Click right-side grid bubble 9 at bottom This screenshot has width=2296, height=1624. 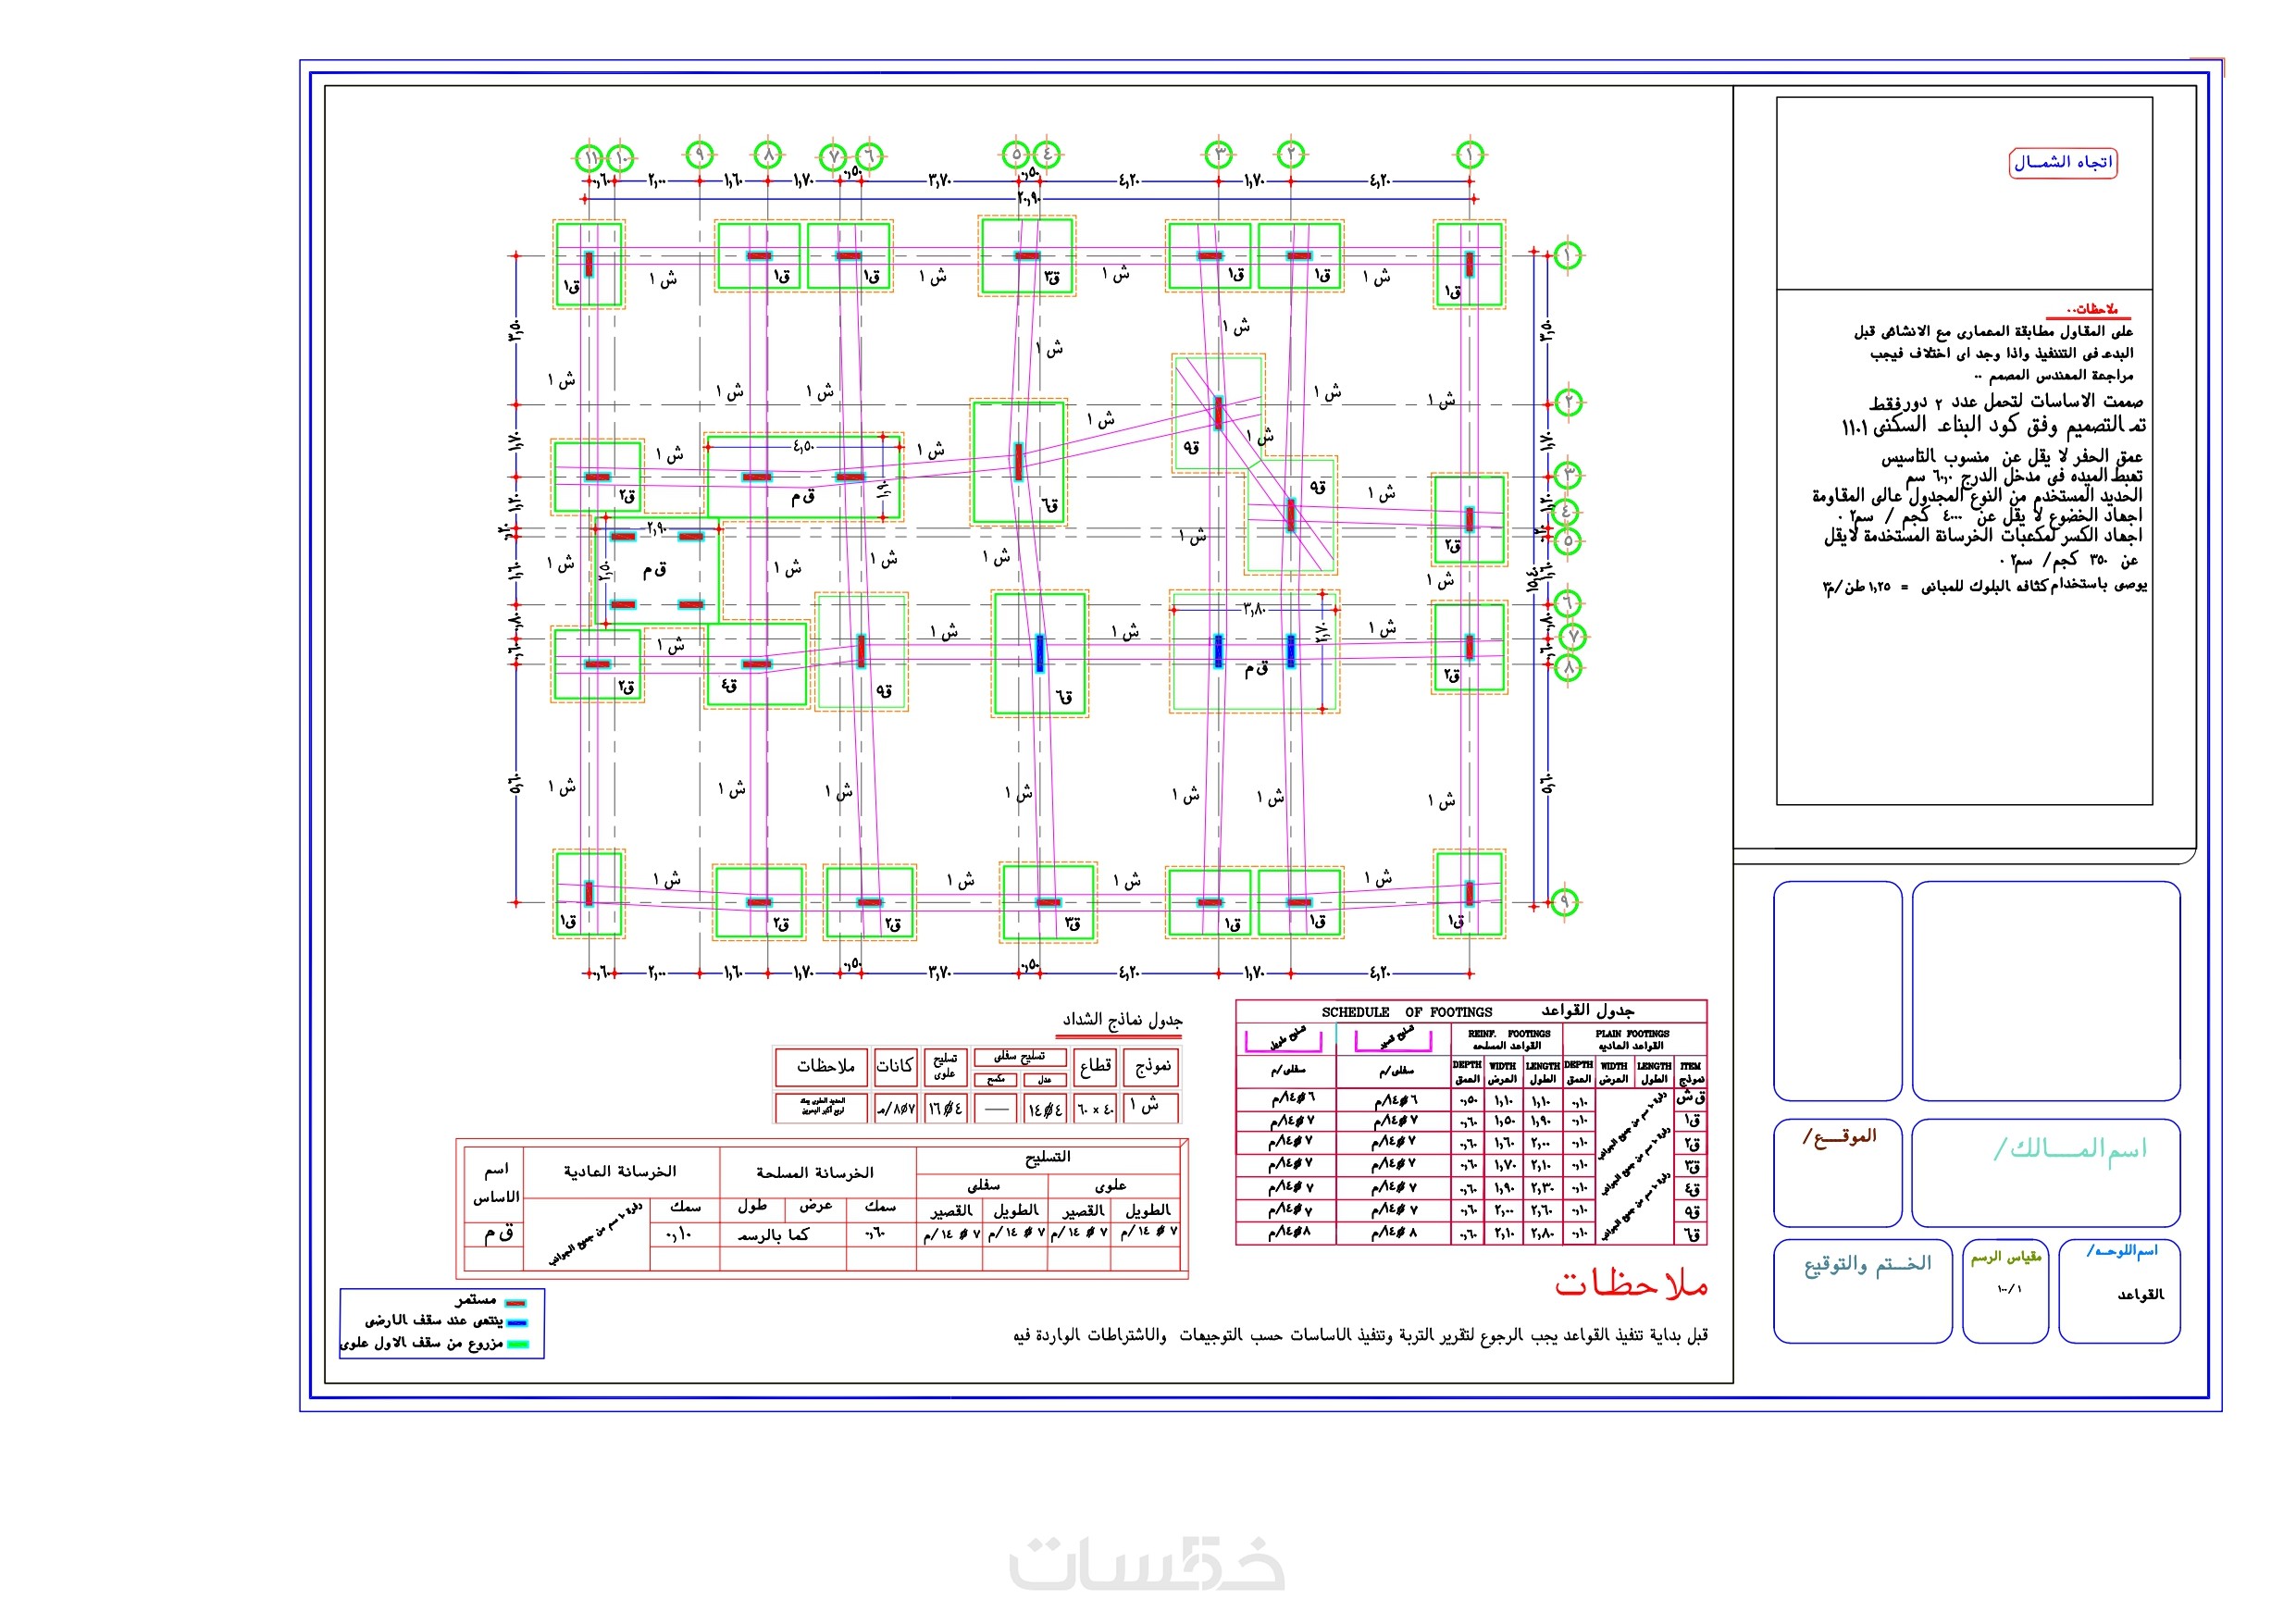[x=1565, y=902]
